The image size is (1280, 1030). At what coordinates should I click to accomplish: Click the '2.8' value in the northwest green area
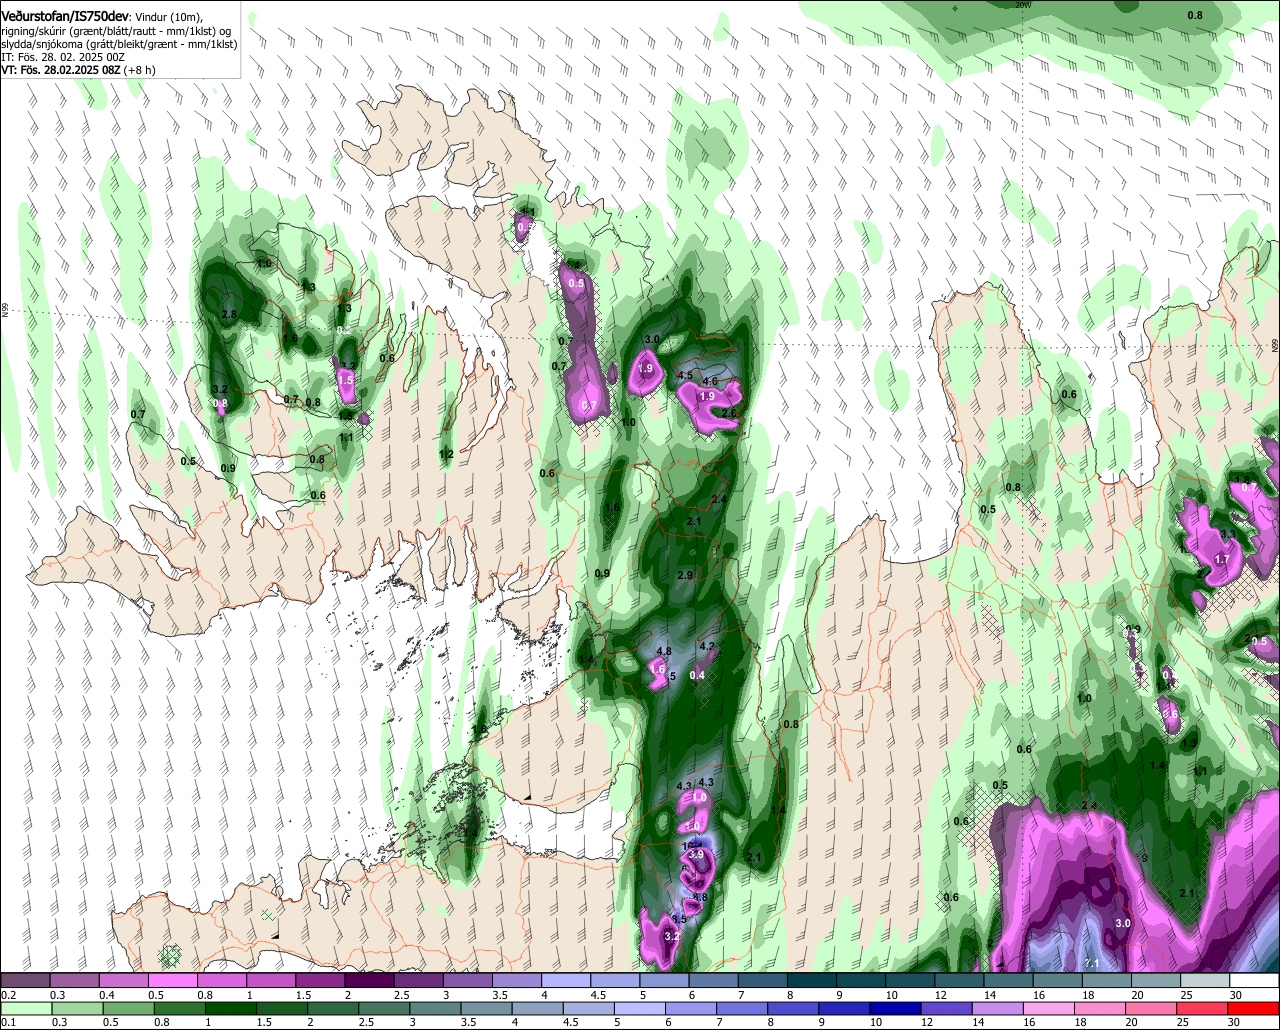(x=228, y=314)
